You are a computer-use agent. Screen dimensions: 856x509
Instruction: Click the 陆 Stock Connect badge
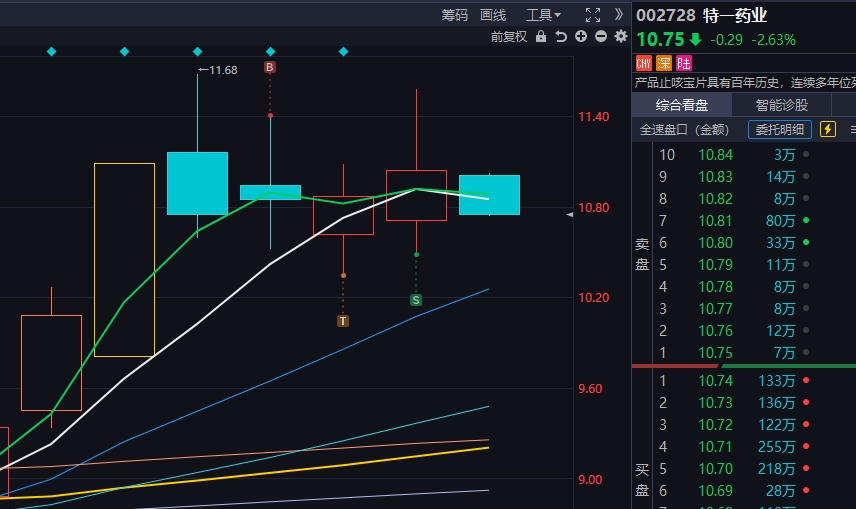[x=684, y=63]
